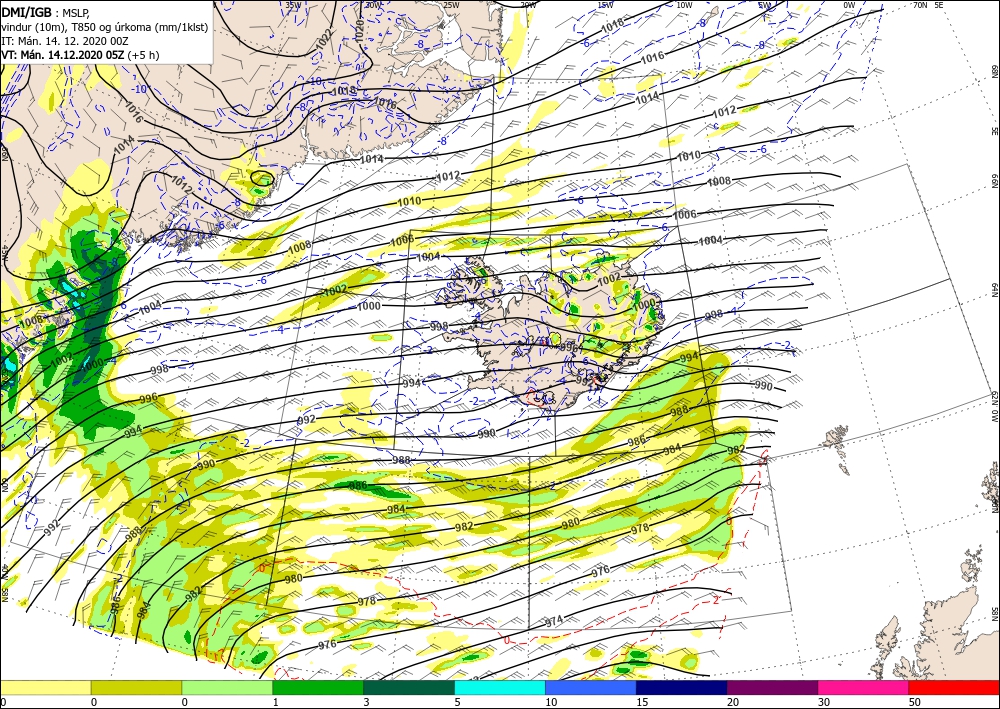Click legend tick label "50"
This screenshot has width=1000, height=709.
915,702
